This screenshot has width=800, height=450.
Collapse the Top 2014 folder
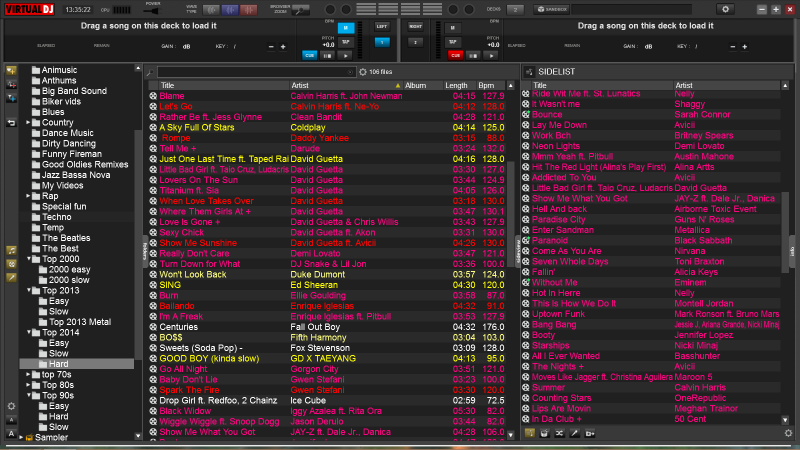click(29, 333)
